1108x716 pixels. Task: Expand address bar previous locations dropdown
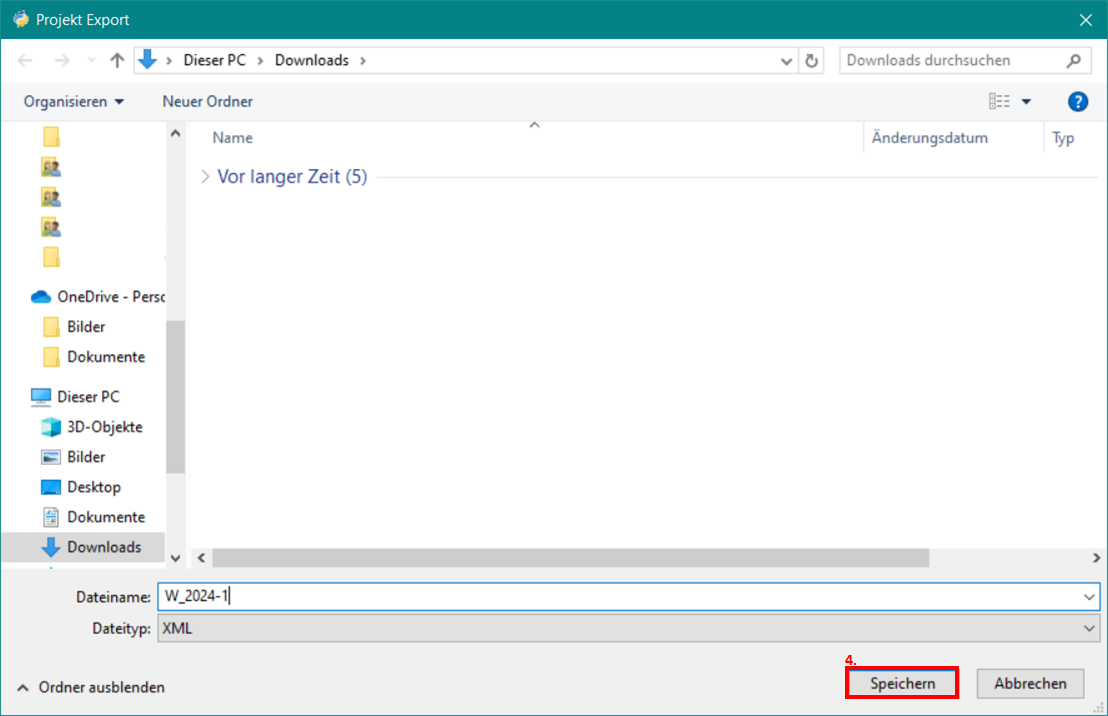click(786, 60)
